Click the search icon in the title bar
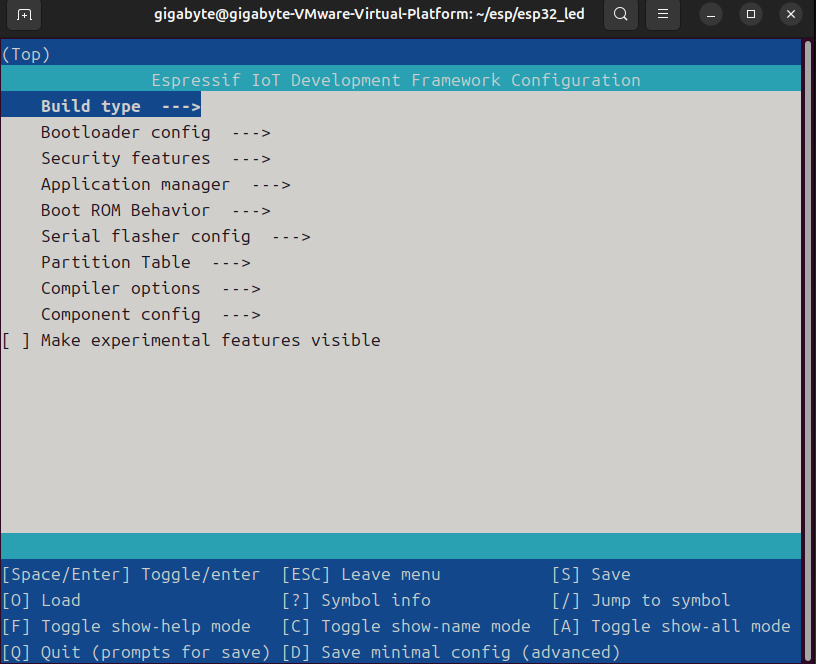The height and width of the screenshot is (664, 816). pos(620,15)
